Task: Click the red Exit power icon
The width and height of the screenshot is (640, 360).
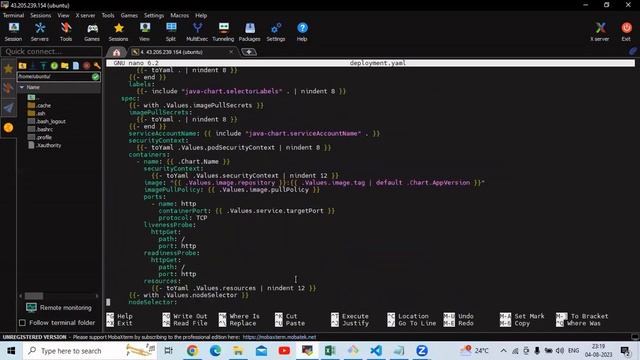Action: pyautogui.click(x=626, y=32)
